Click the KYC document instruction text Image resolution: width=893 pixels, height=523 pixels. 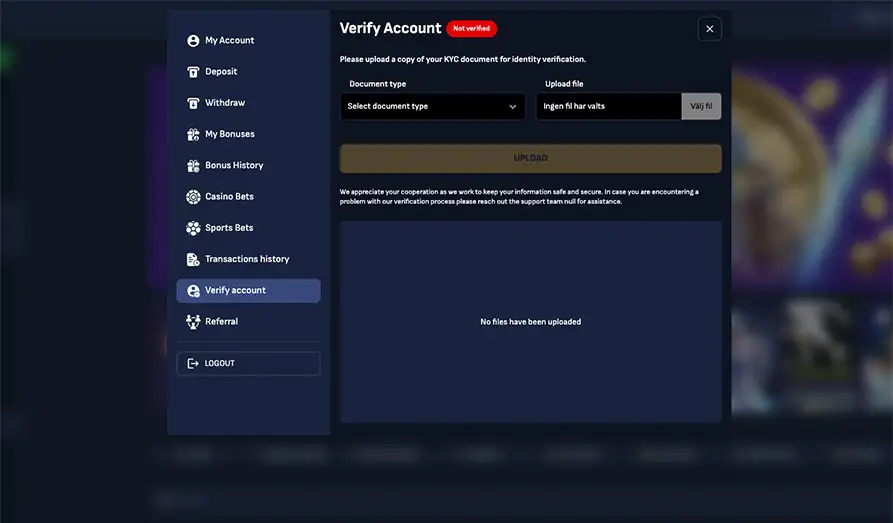[x=462, y=59]
